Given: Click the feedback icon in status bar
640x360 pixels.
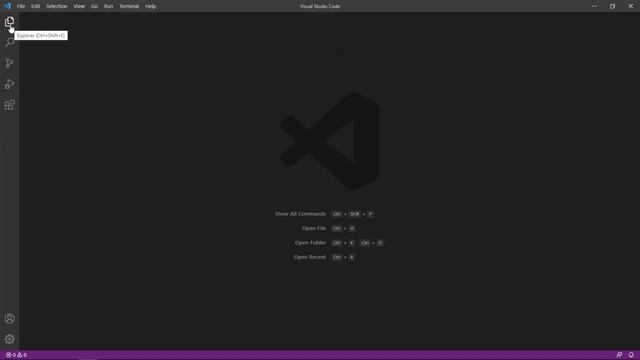Looking at the screenshot, I should (x=619, y=355).
